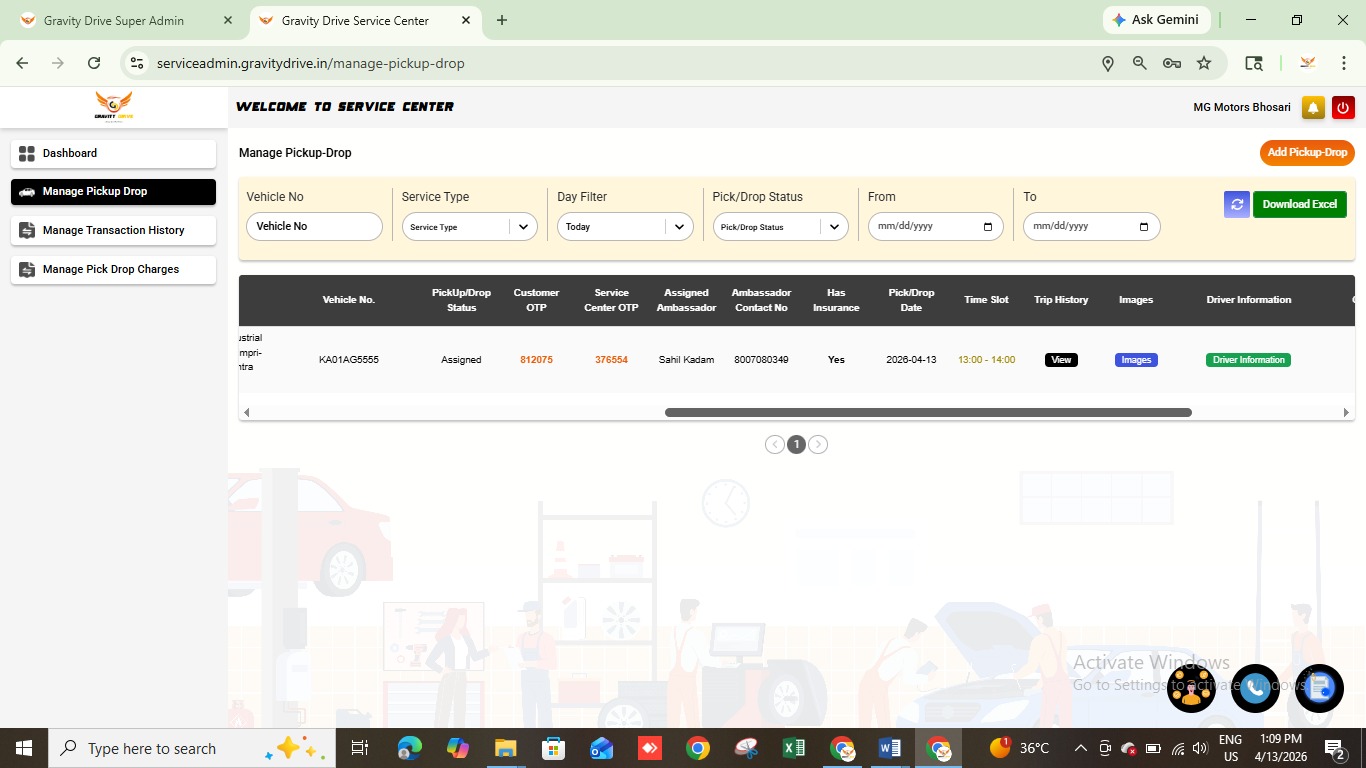Click the blue refresh filters icon
1366x768 pixels.
1236,204
